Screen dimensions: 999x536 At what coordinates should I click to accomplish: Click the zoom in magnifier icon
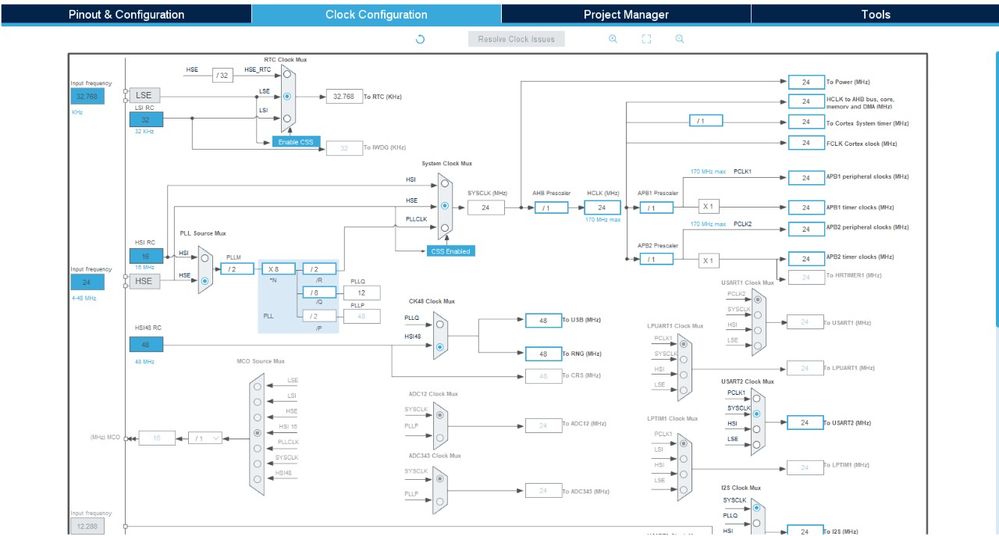613,39
